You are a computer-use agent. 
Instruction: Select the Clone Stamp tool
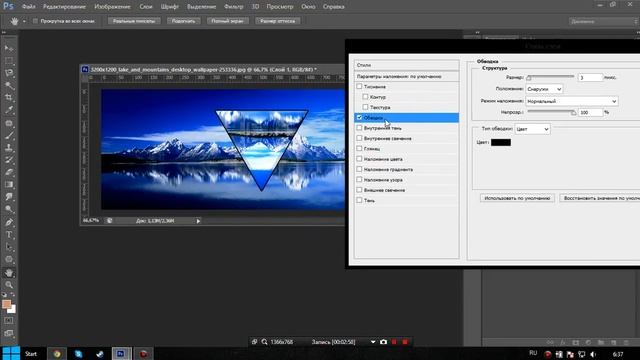(9, 148)
